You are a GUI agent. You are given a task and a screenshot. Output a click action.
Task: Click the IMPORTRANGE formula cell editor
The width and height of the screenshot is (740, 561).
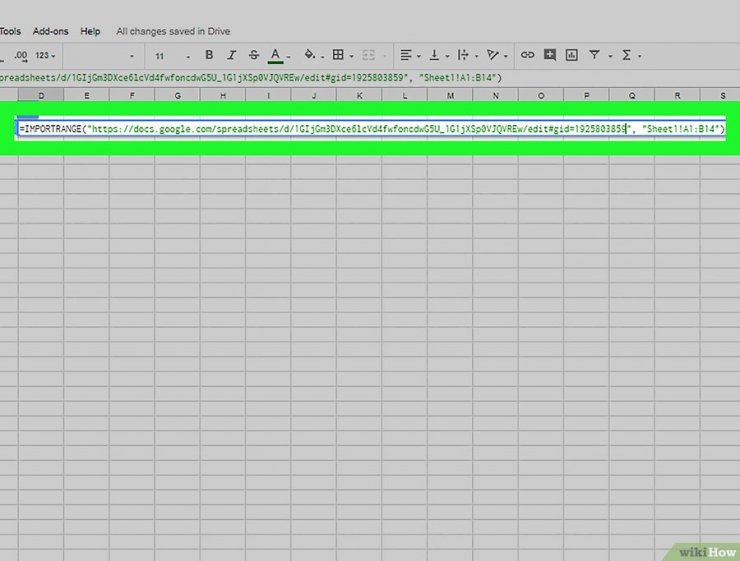372,129
